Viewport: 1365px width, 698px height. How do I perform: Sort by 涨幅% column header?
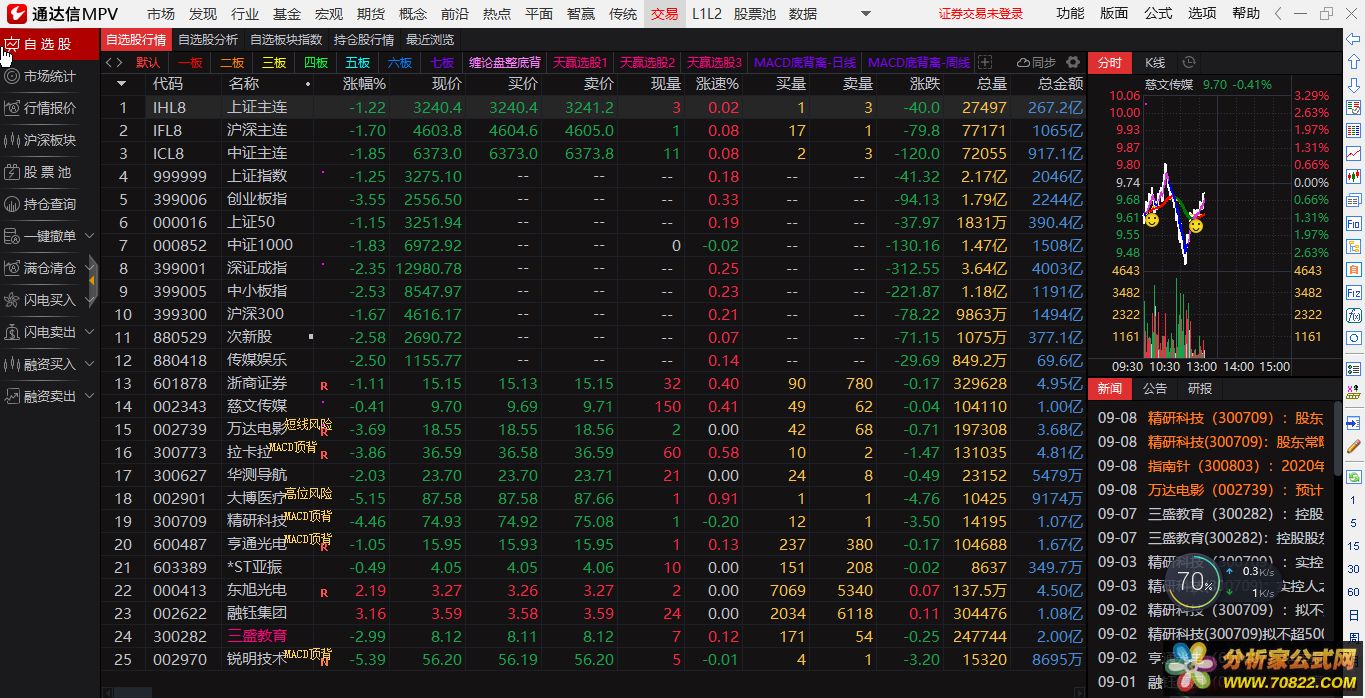364,84
